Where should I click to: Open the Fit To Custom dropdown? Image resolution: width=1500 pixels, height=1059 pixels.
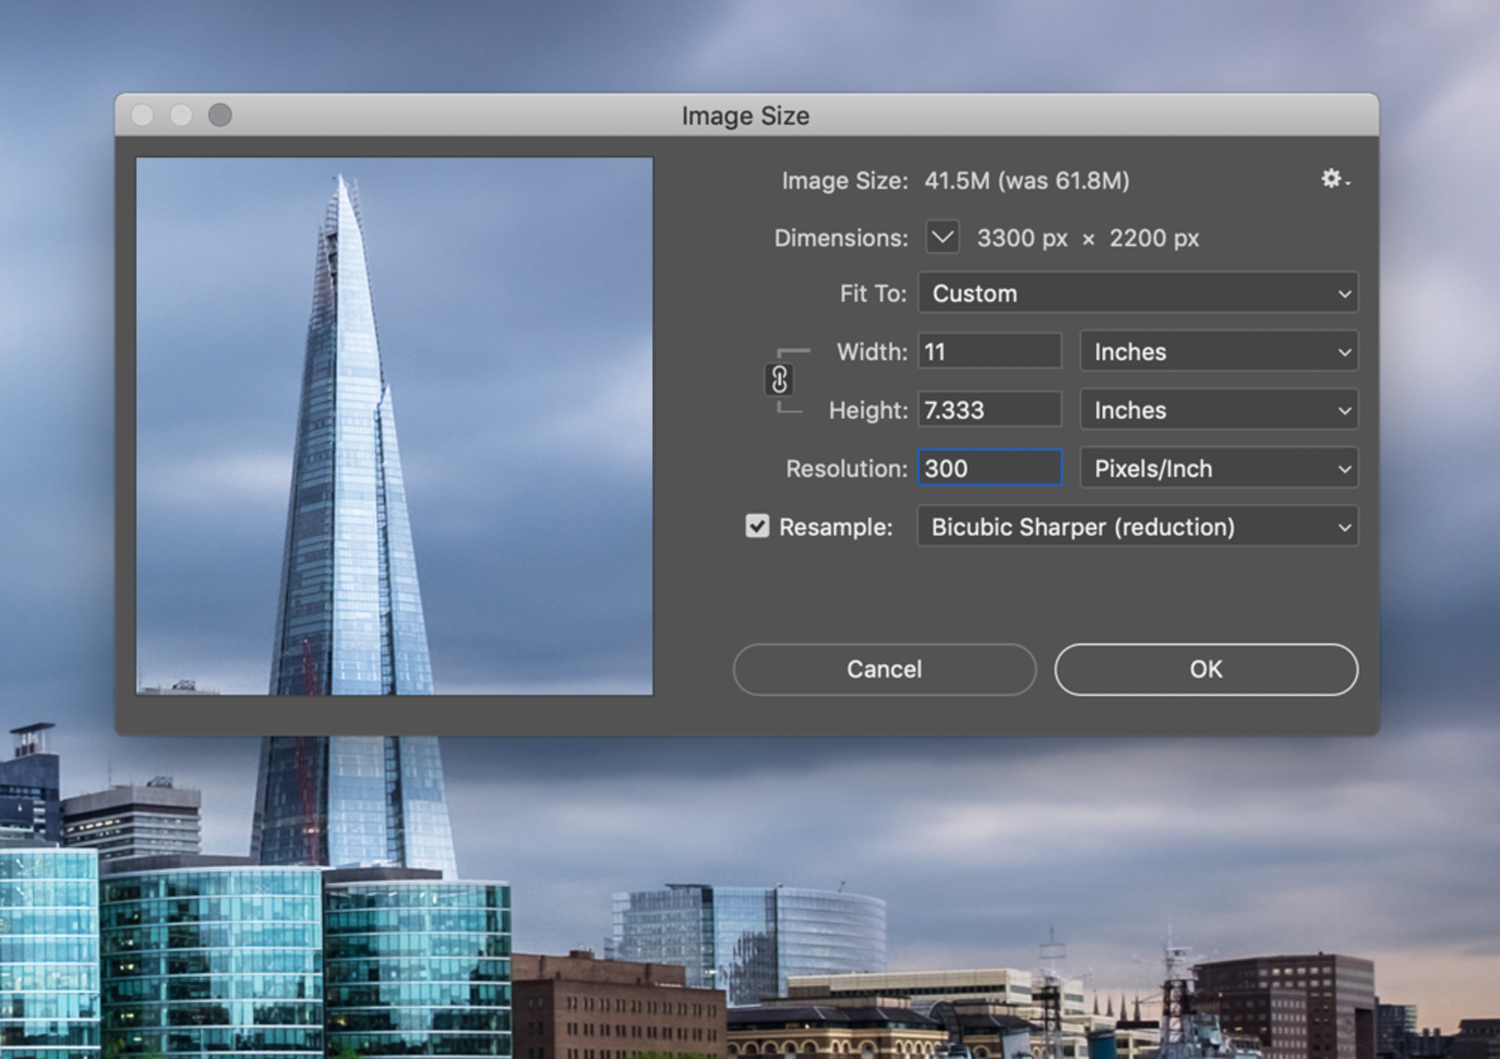1137,294
